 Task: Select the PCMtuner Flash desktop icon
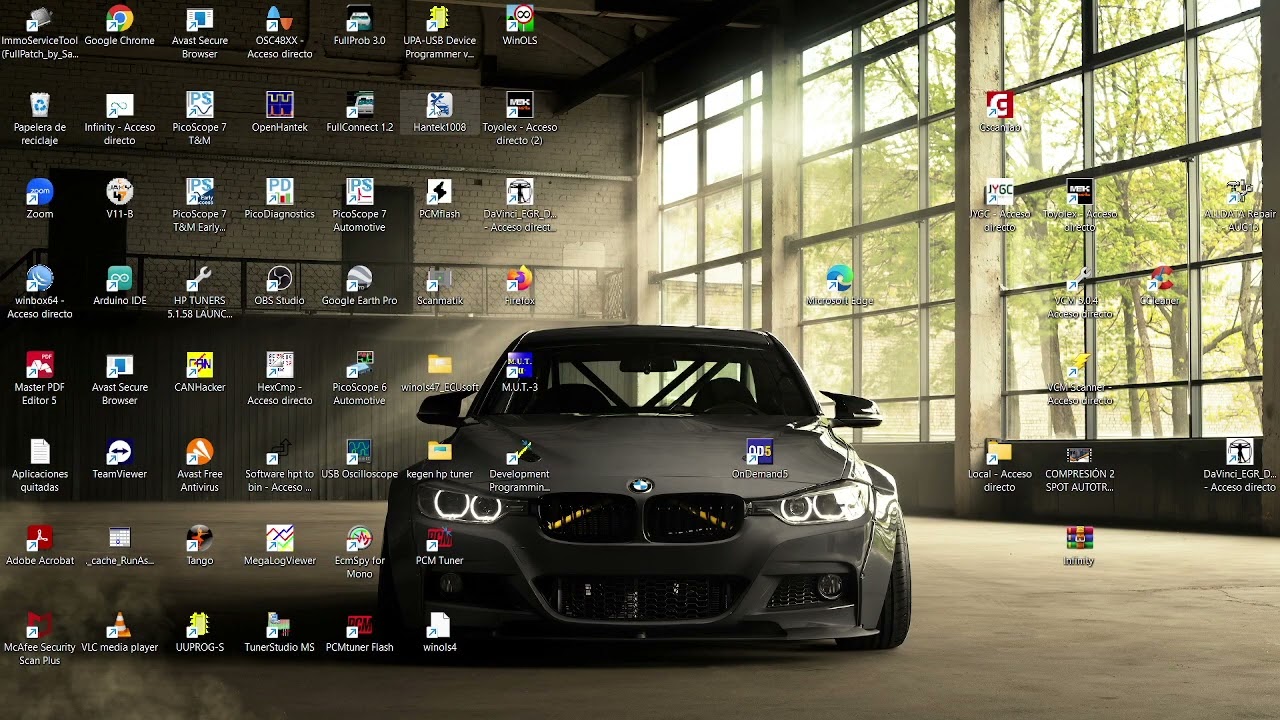[360, 625]
